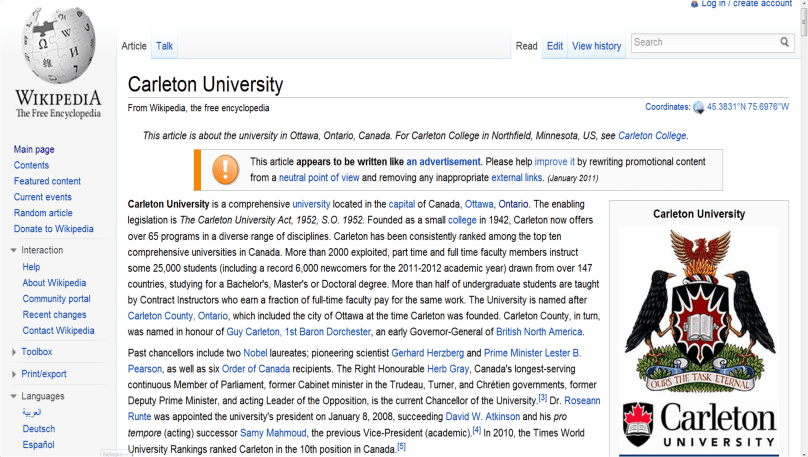
Task: Switch to Arabic language version
Action: (x=32, y=413)
